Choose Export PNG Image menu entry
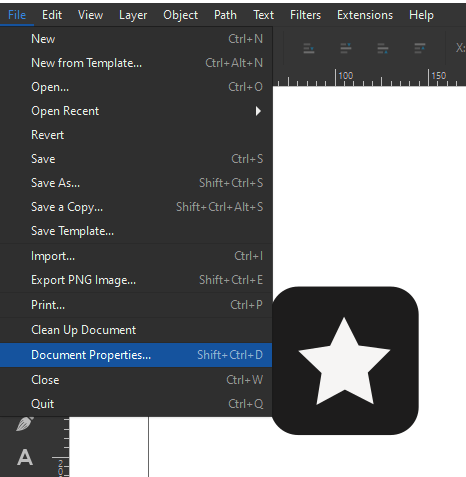 point(136,280)
